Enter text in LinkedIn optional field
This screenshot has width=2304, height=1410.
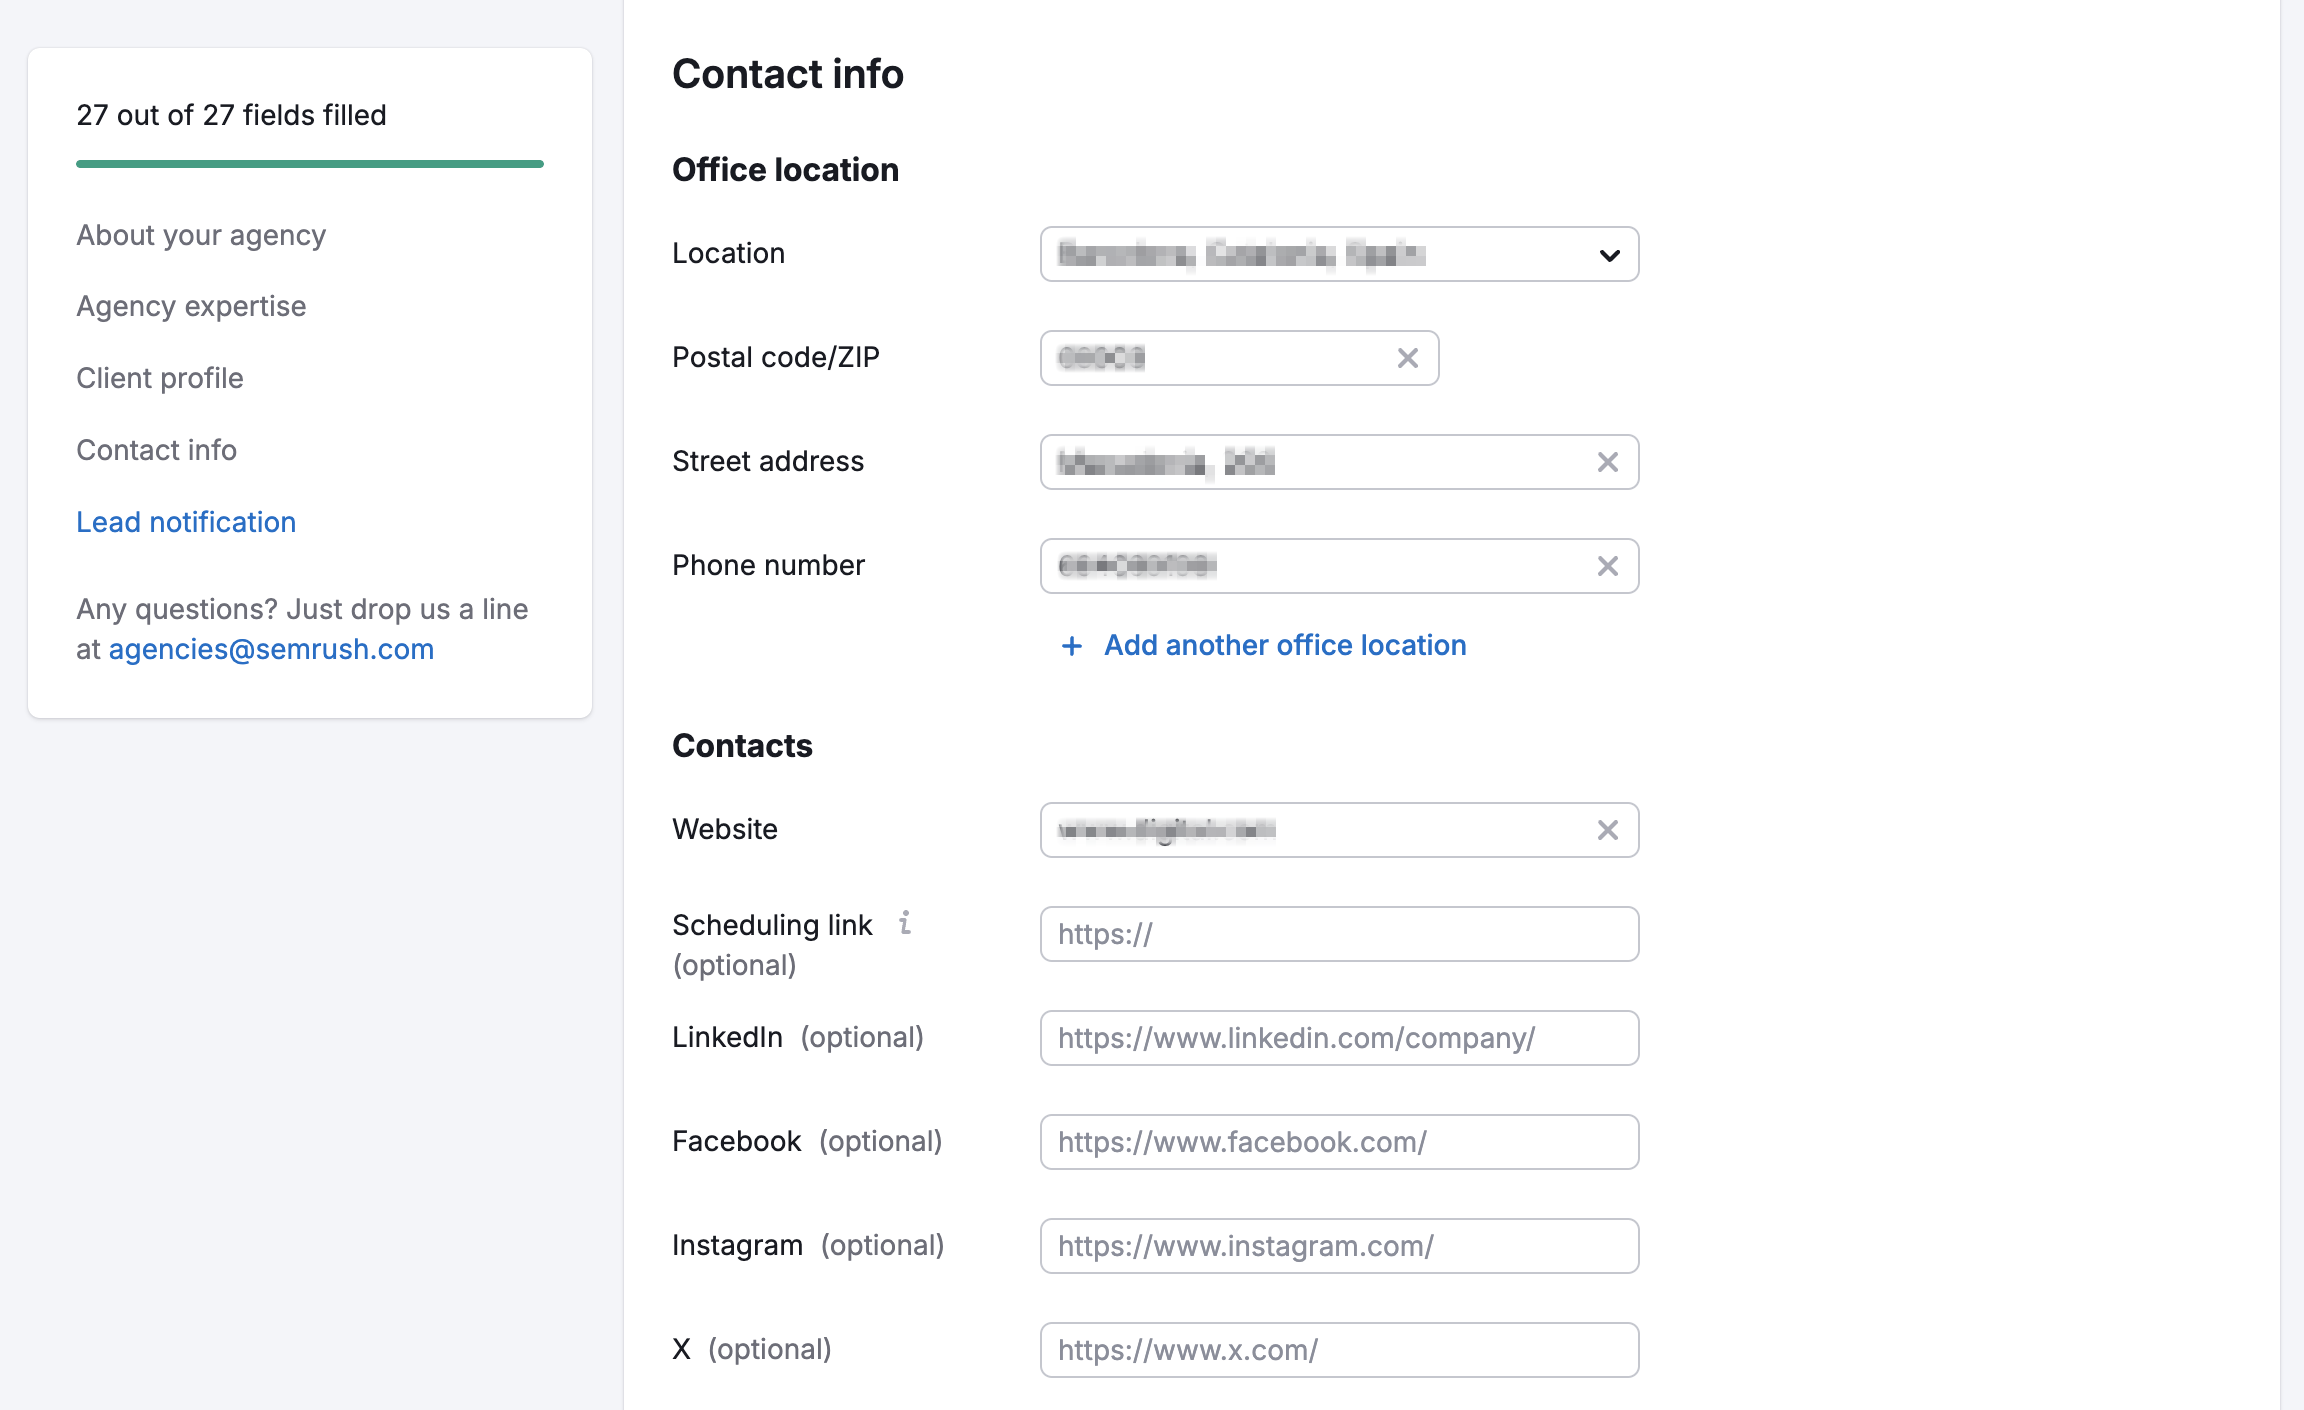click(1338, 1038)
